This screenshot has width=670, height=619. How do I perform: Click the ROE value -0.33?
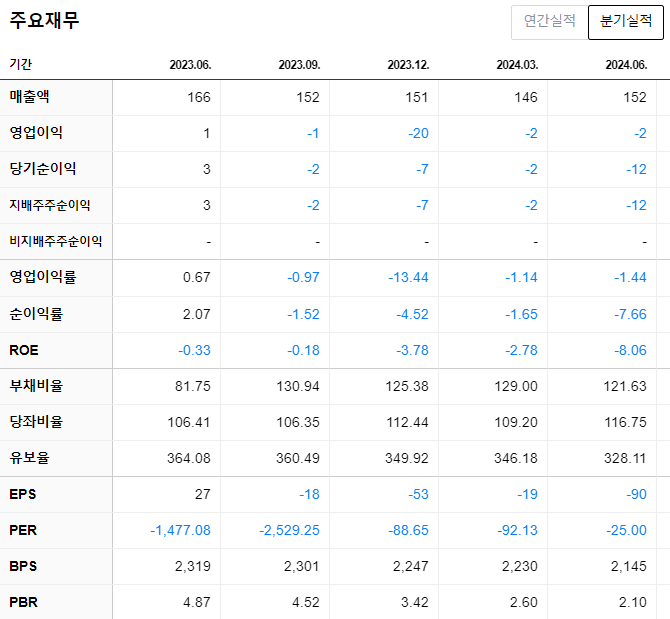tap(194, 350)
